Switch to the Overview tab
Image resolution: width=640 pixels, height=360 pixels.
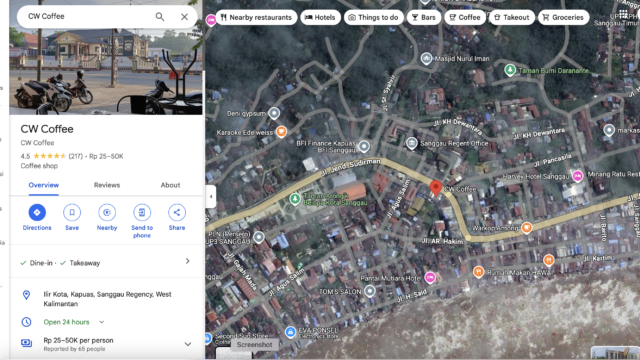44,185
